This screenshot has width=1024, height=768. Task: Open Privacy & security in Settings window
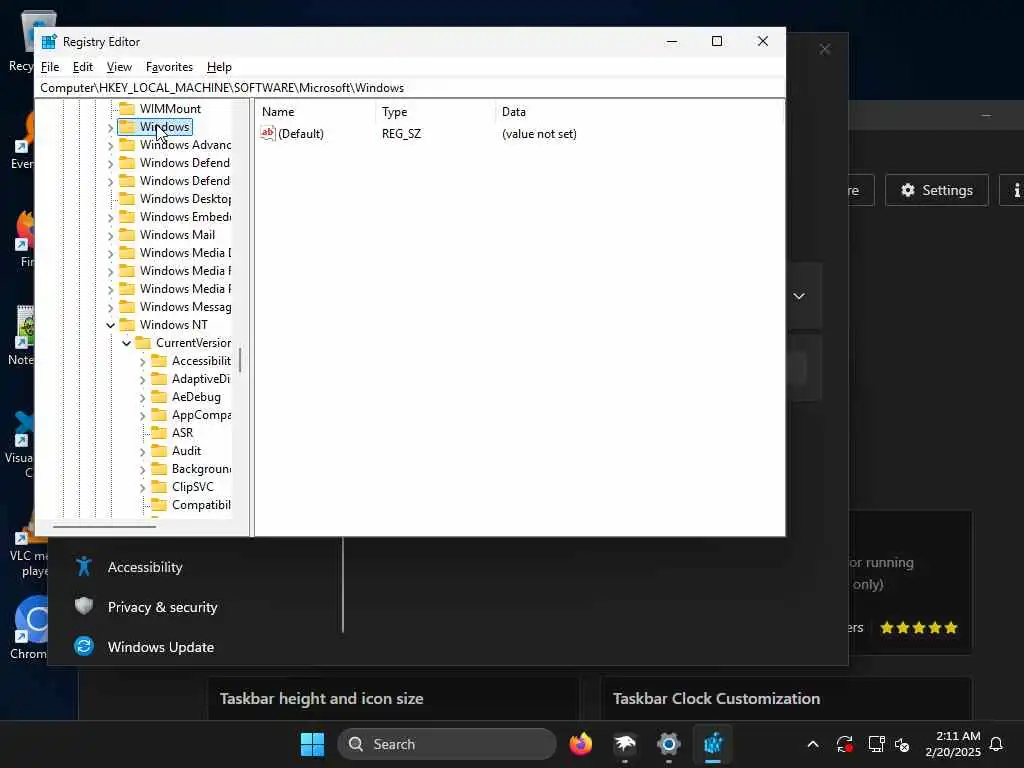pos(162,607)
